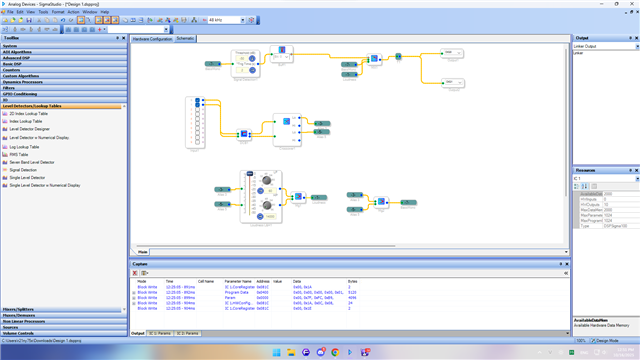
Task: Click the Cut scissors toolbar icon
Action: click(x=39, y=20)
